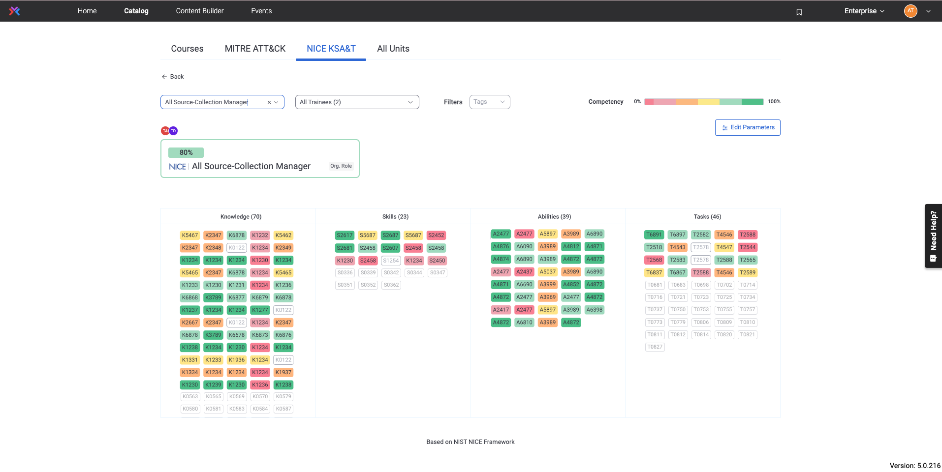Open the Tags filter dropdown
The image size is (942, 472).
(490, 102)
